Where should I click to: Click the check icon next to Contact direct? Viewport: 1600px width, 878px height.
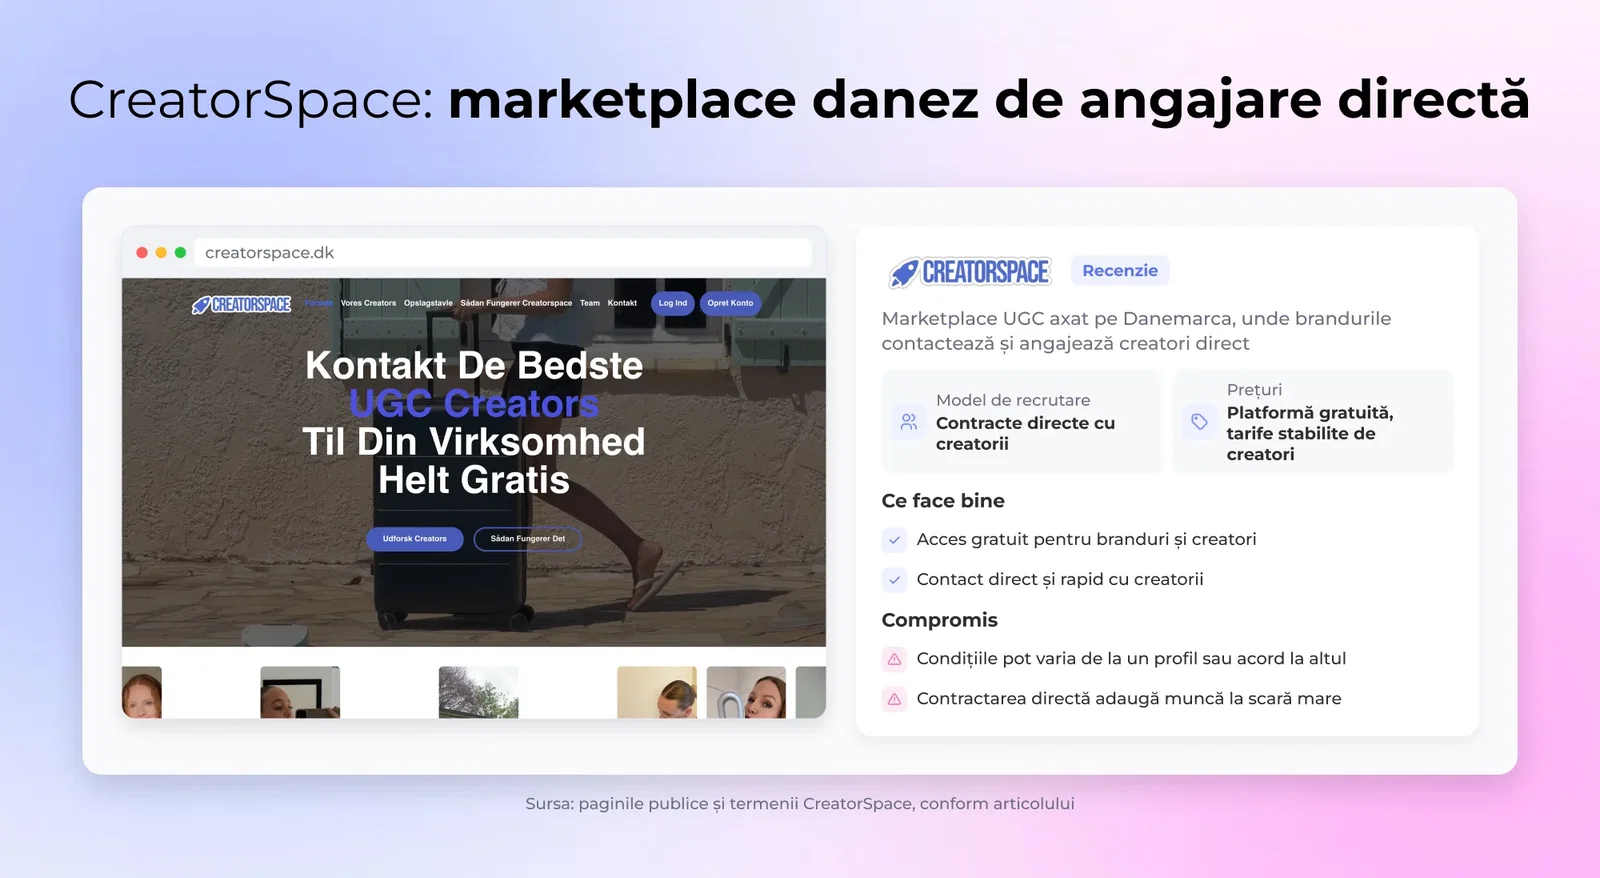[895, 580]
